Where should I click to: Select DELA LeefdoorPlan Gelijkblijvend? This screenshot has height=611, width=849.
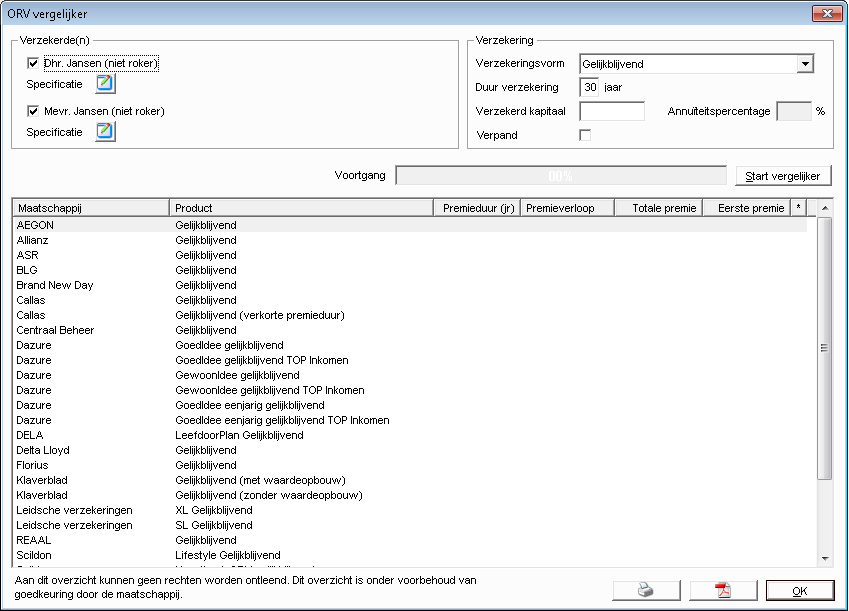pos(410,435)
